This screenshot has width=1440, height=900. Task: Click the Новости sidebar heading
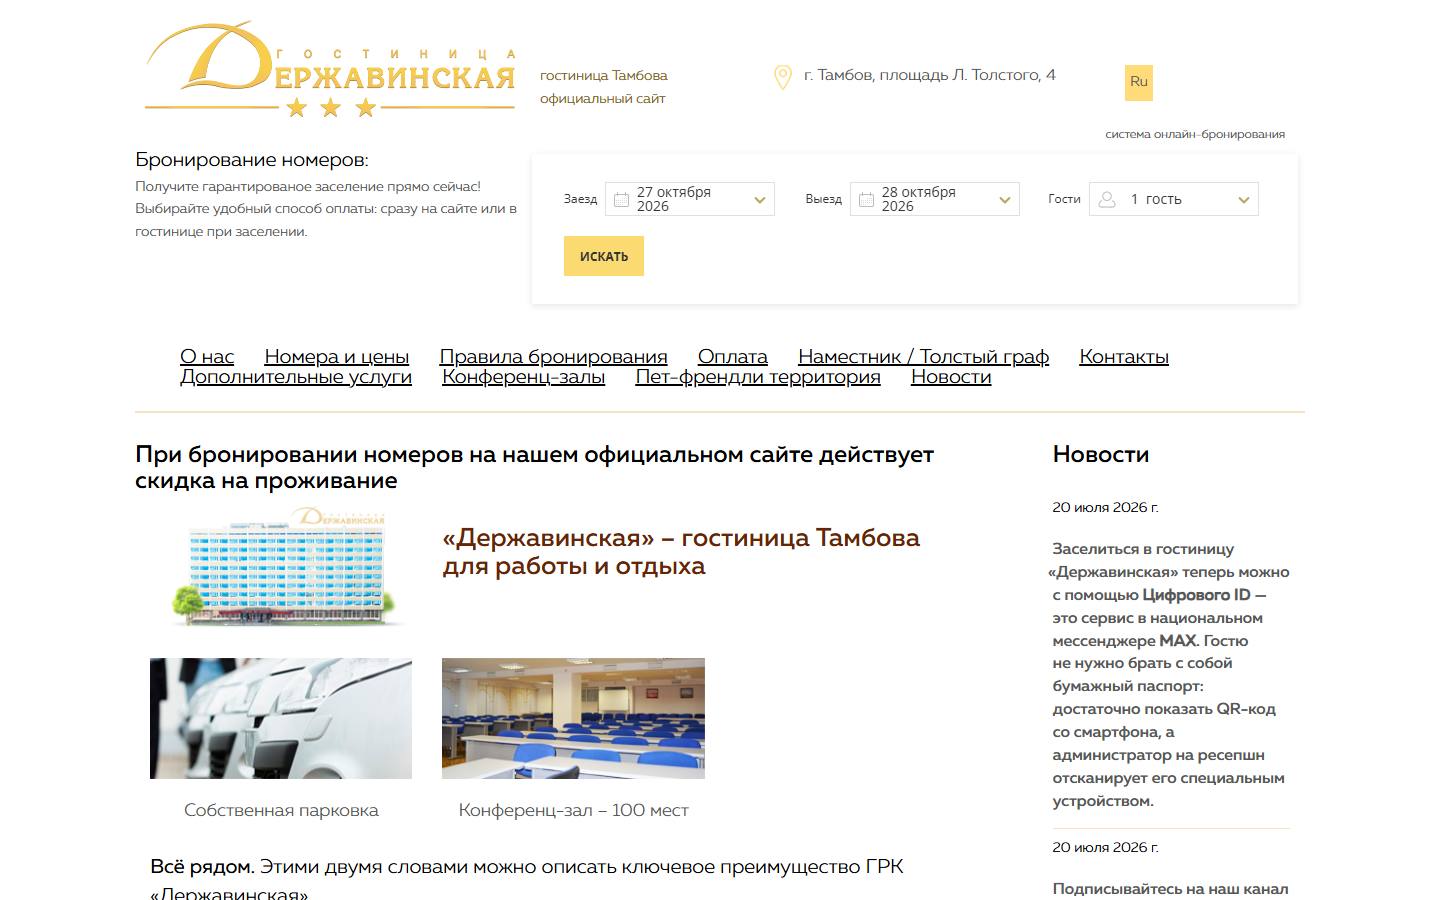pos(1101,454)
